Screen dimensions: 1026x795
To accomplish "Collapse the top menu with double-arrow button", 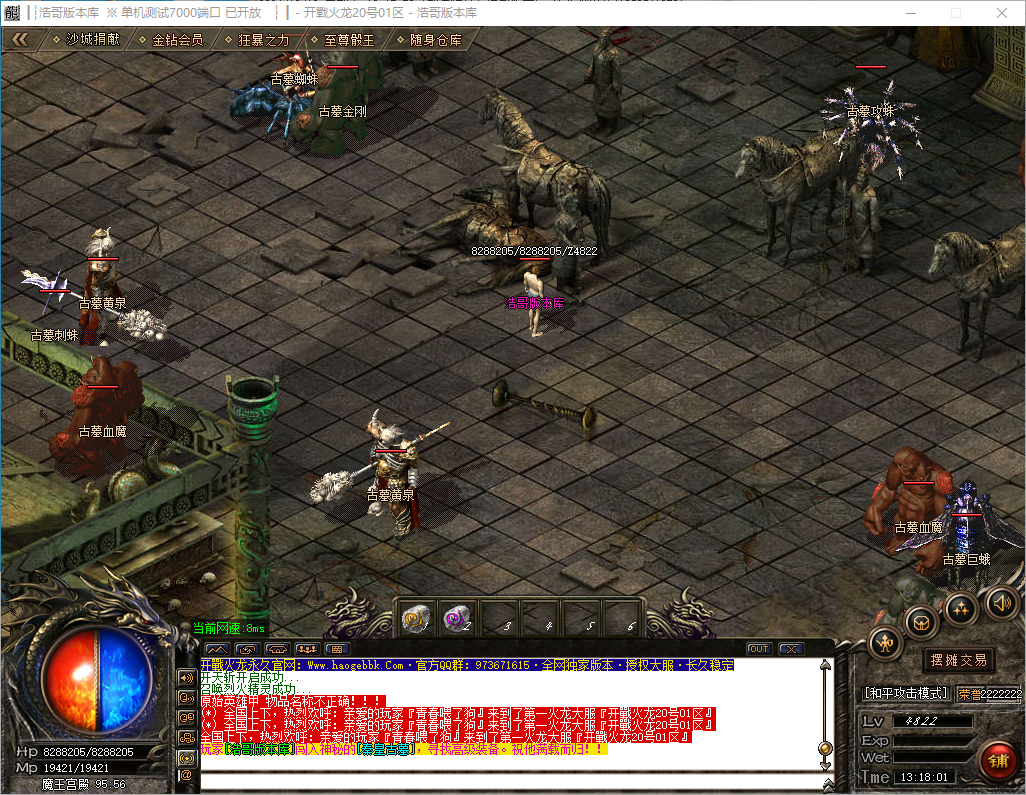I will [x=20, y=39].
